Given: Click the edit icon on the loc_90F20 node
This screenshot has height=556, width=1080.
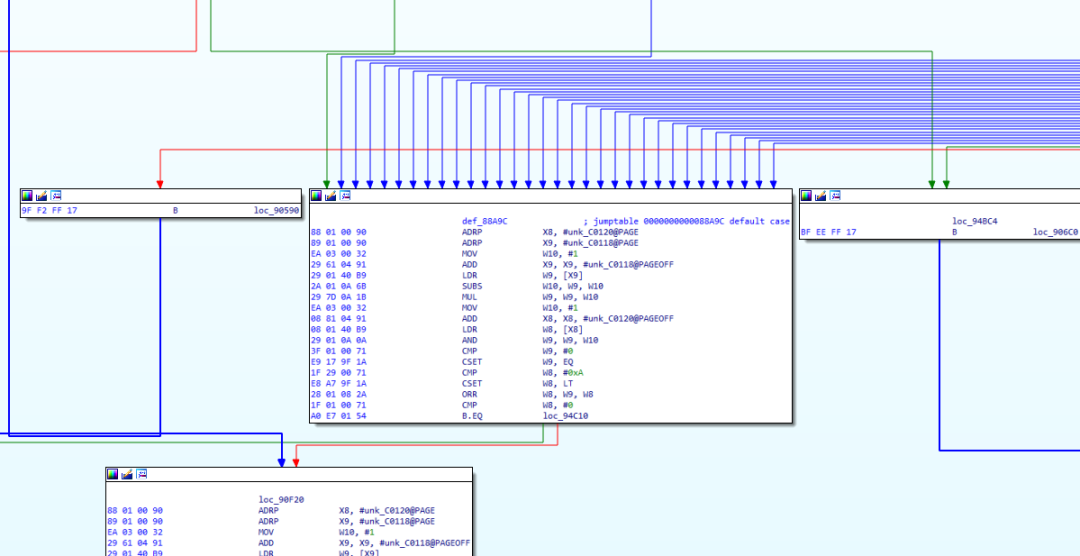Looking at the screenshot, I should (127, 474).
